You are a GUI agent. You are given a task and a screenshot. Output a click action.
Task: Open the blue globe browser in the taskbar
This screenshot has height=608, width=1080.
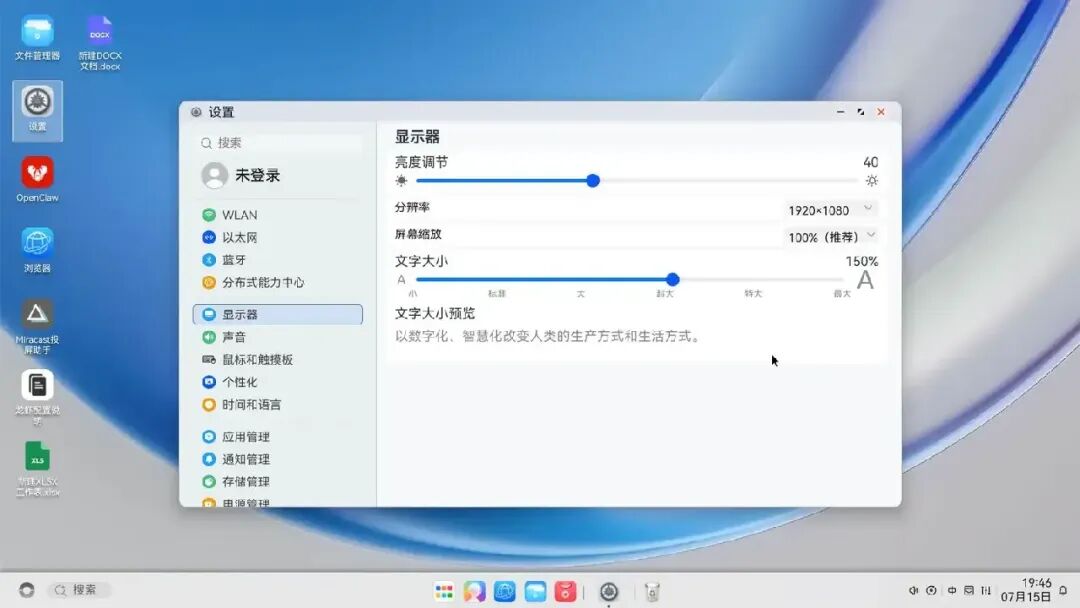coord(505,591)
